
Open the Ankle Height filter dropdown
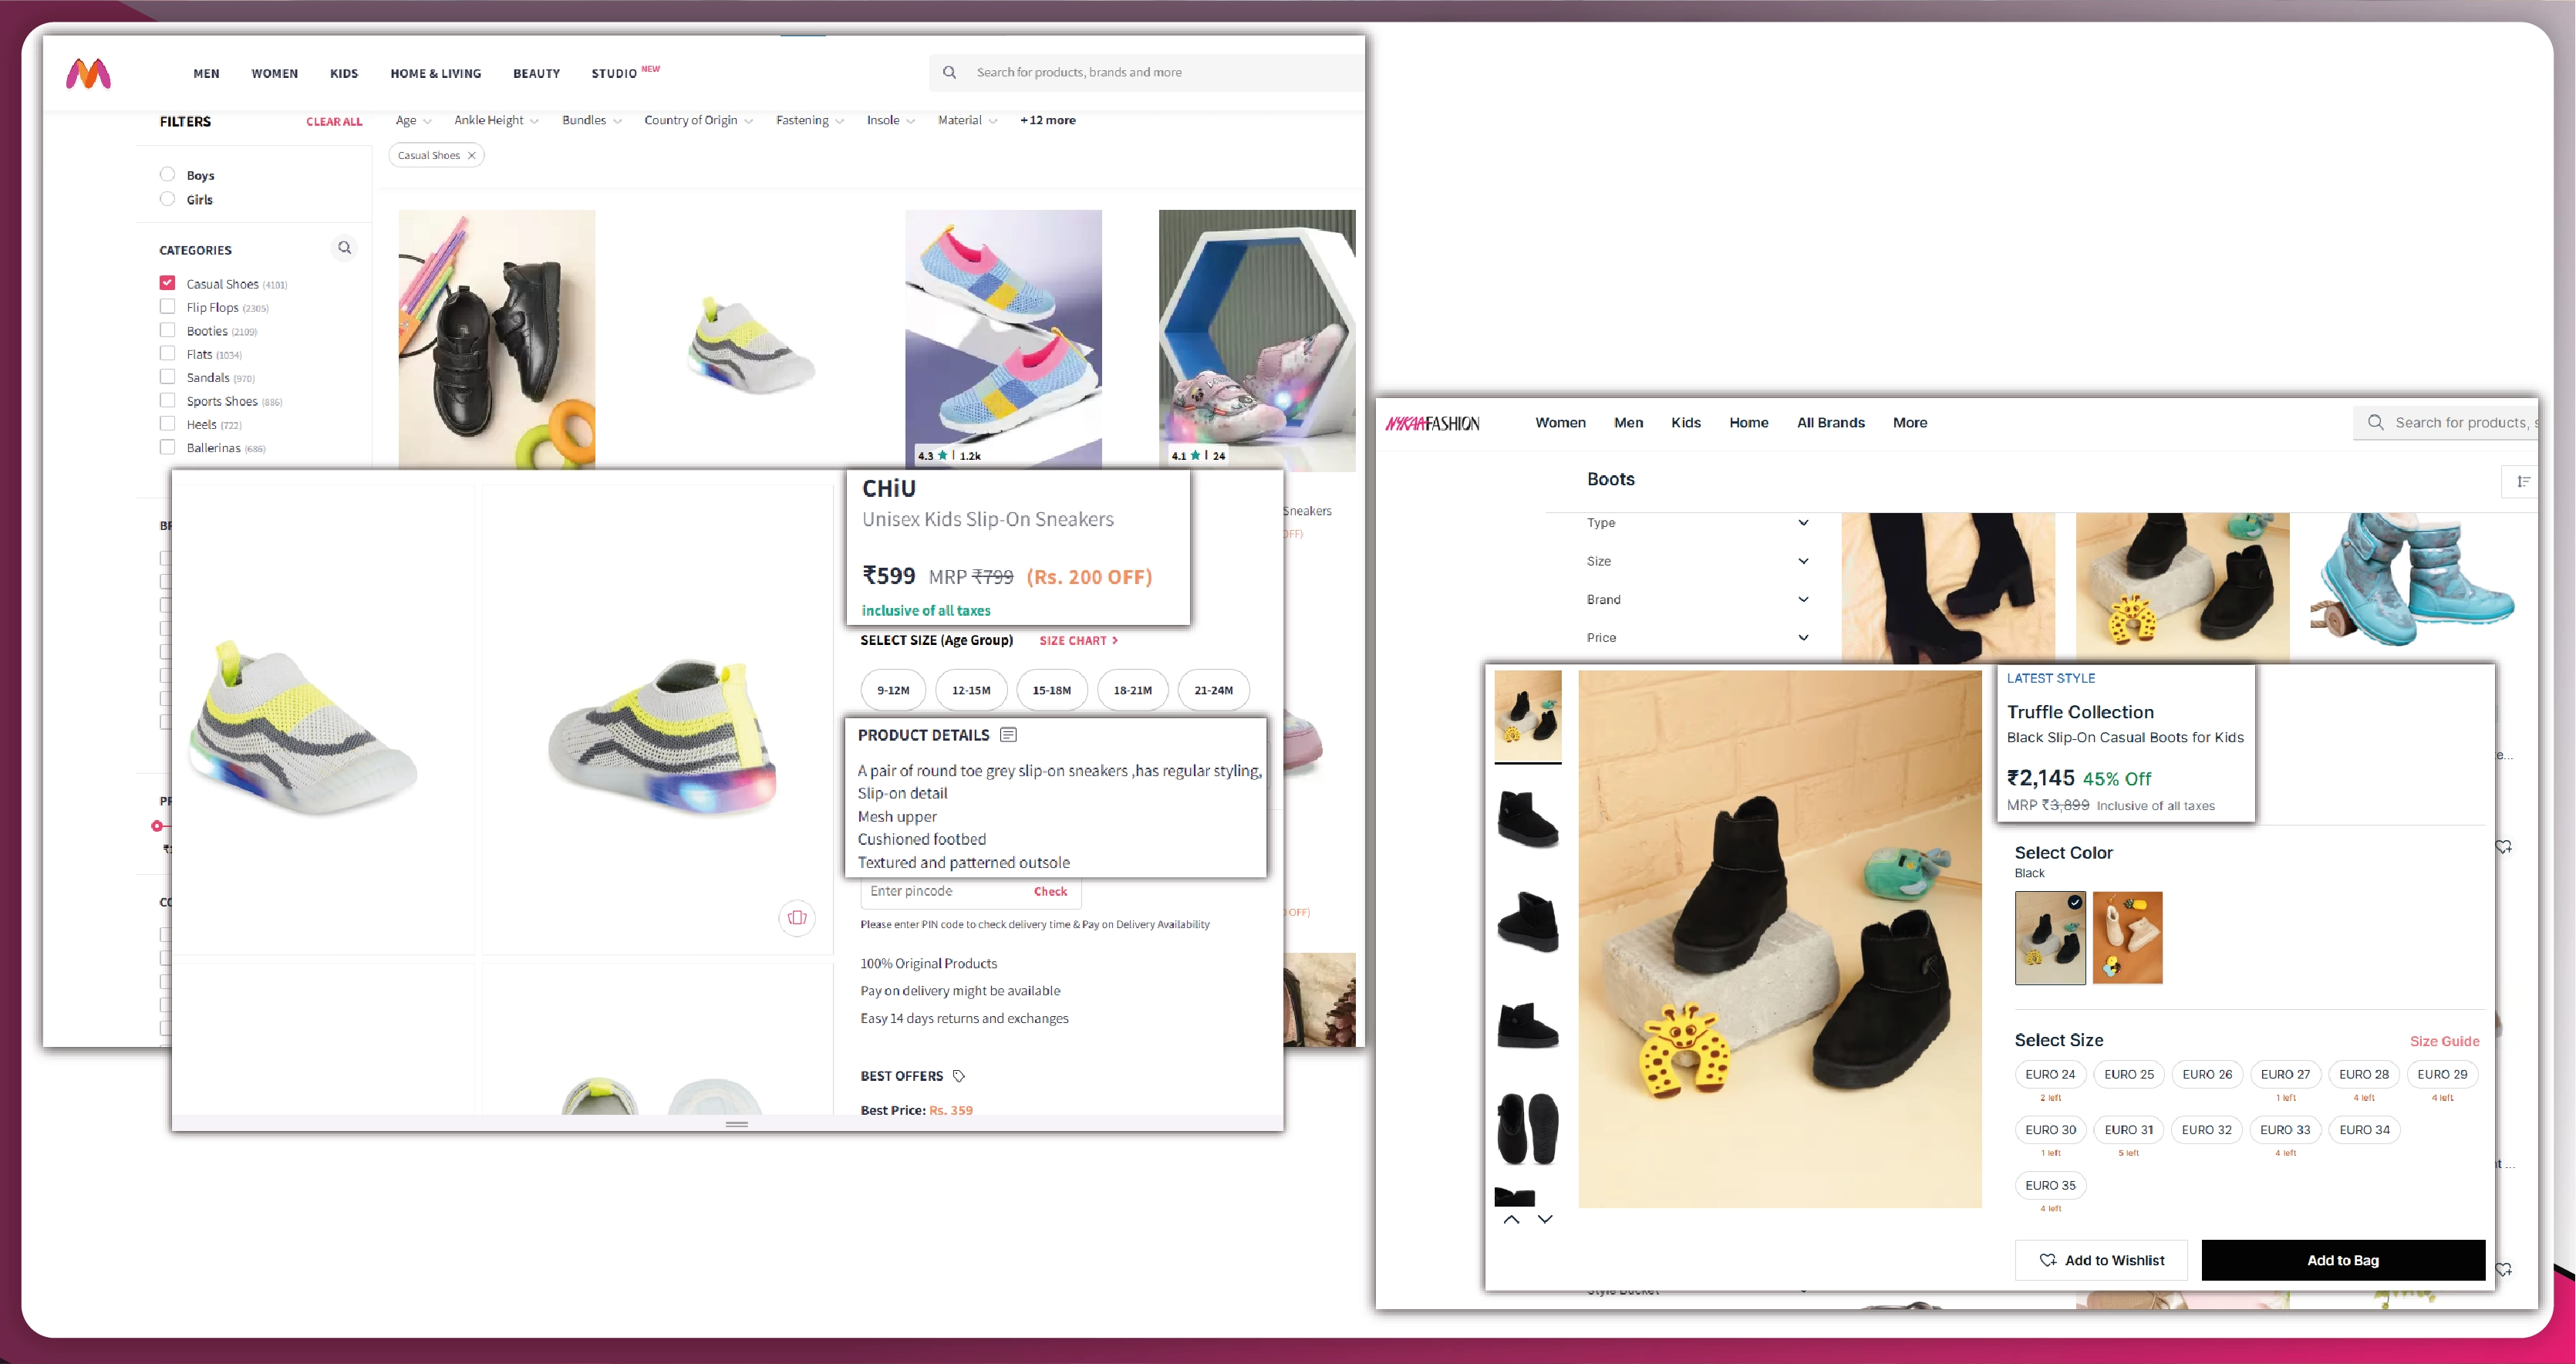point(496,120)
